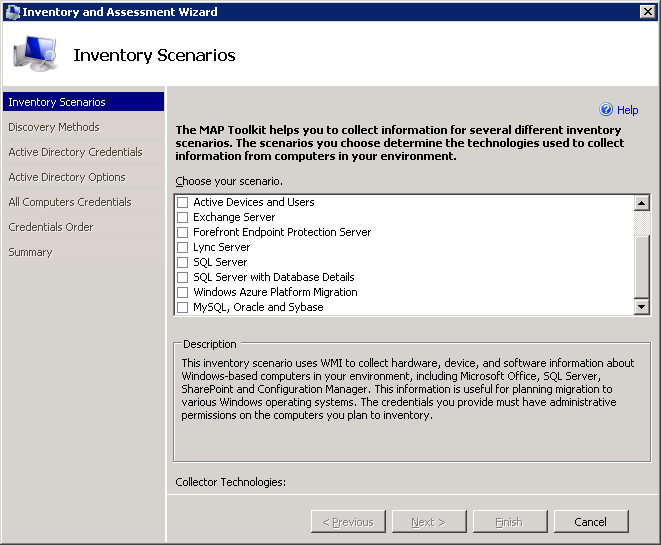The width and height of the screenshot is (661, 545).
Task: Tick the Forefront Endpoint Protection Server checkbox
Action: pyautogui.click(x=182, y=232)
